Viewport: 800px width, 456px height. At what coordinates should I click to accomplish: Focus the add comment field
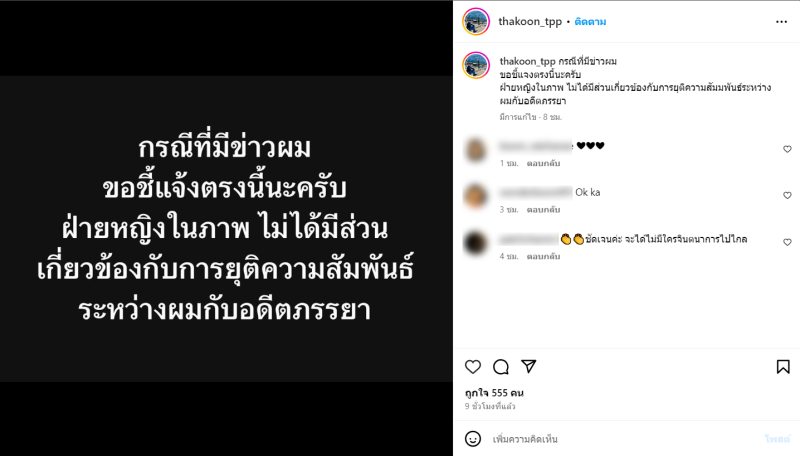(625, 439)
